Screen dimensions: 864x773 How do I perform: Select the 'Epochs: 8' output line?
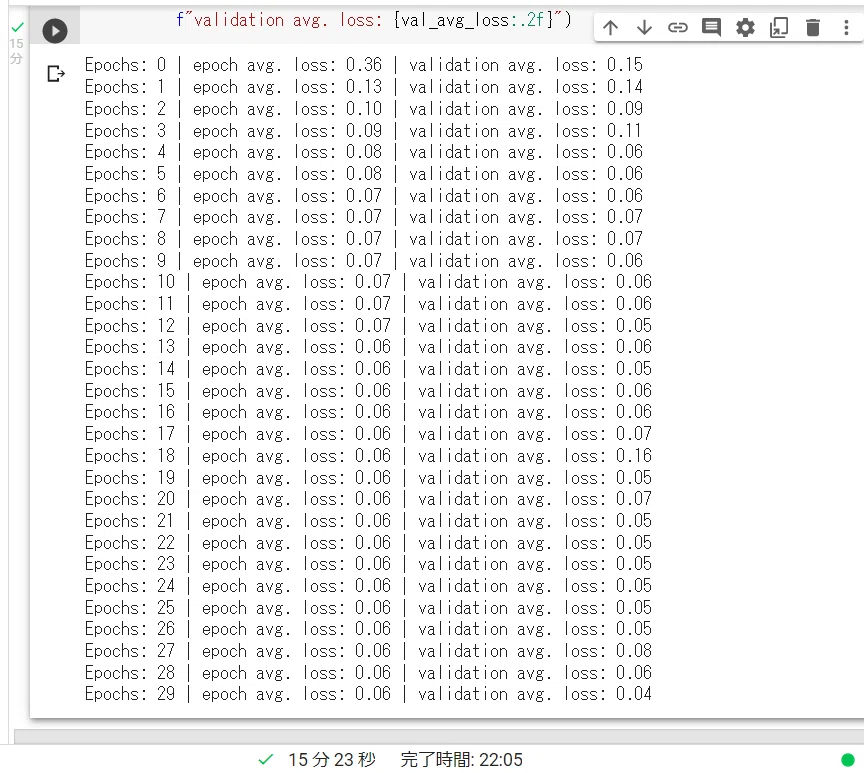coord(364,239)
